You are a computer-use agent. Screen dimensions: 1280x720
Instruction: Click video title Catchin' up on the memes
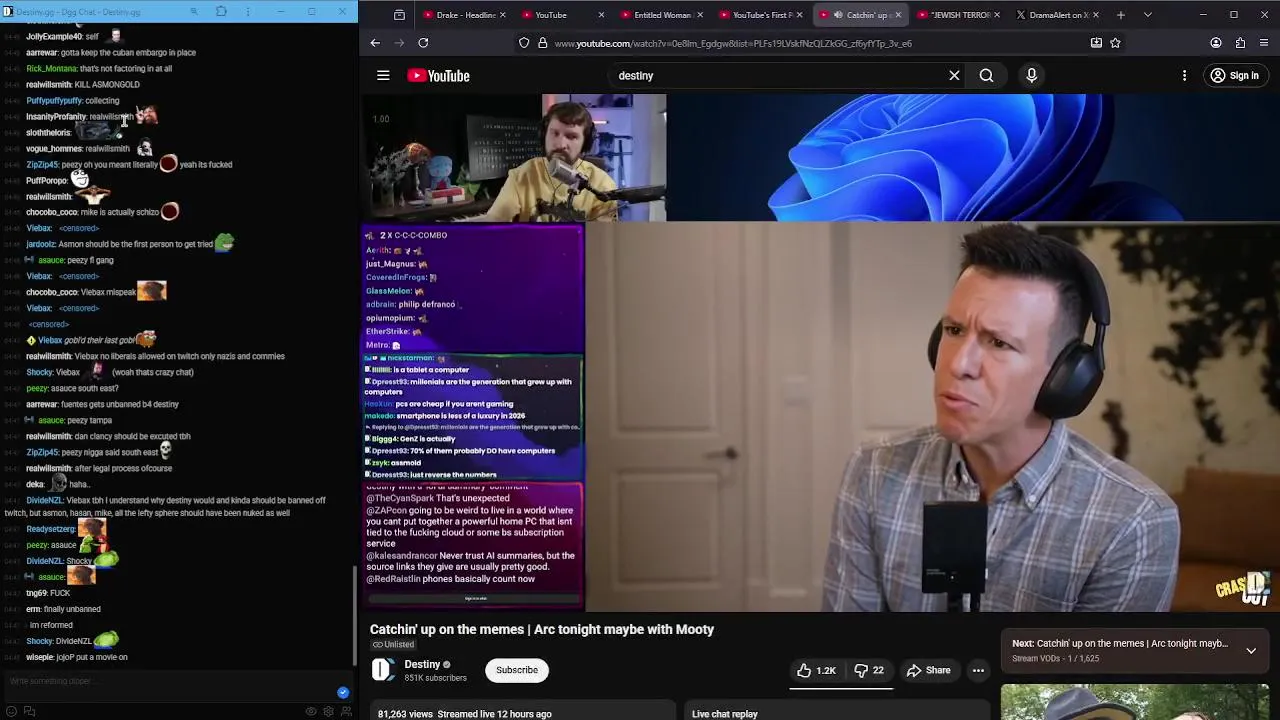(542, 629)
